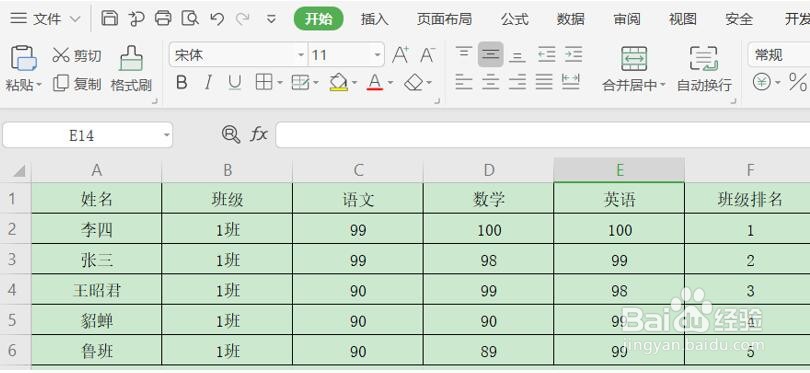Select cell containing 王昭君

click(97, 290)
